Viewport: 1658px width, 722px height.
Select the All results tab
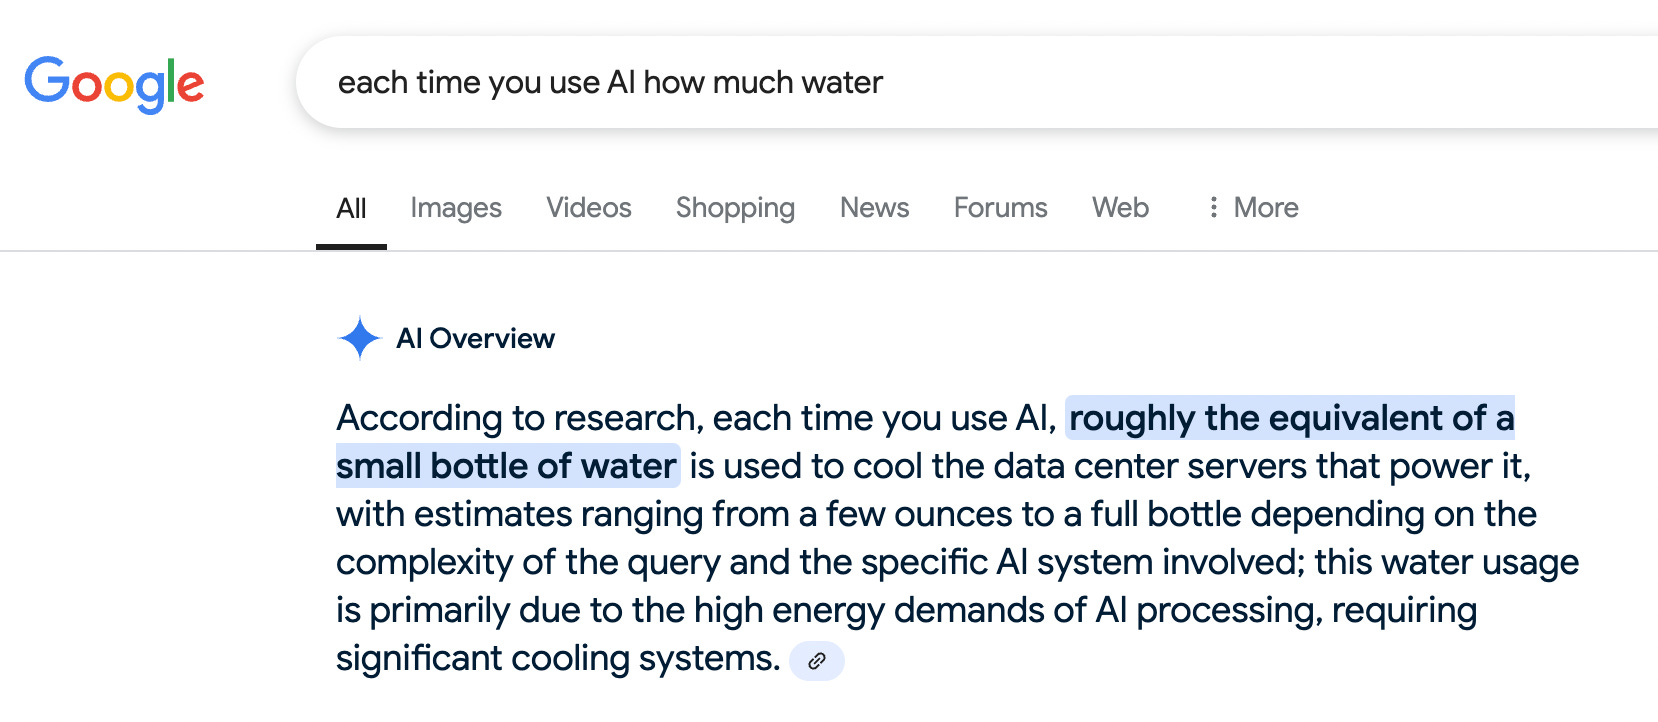tap(351, 208)
